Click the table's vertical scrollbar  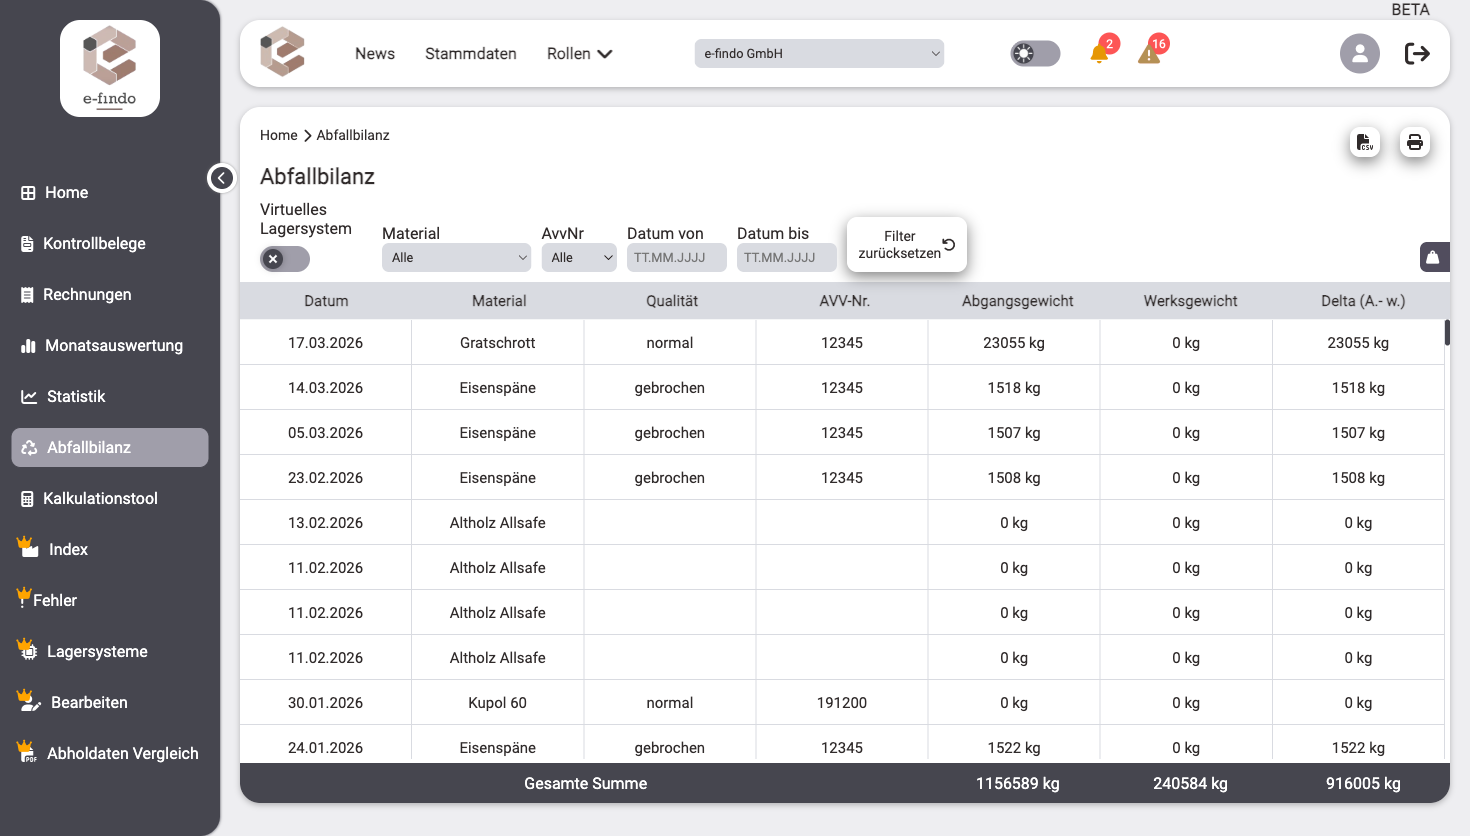1447,333
